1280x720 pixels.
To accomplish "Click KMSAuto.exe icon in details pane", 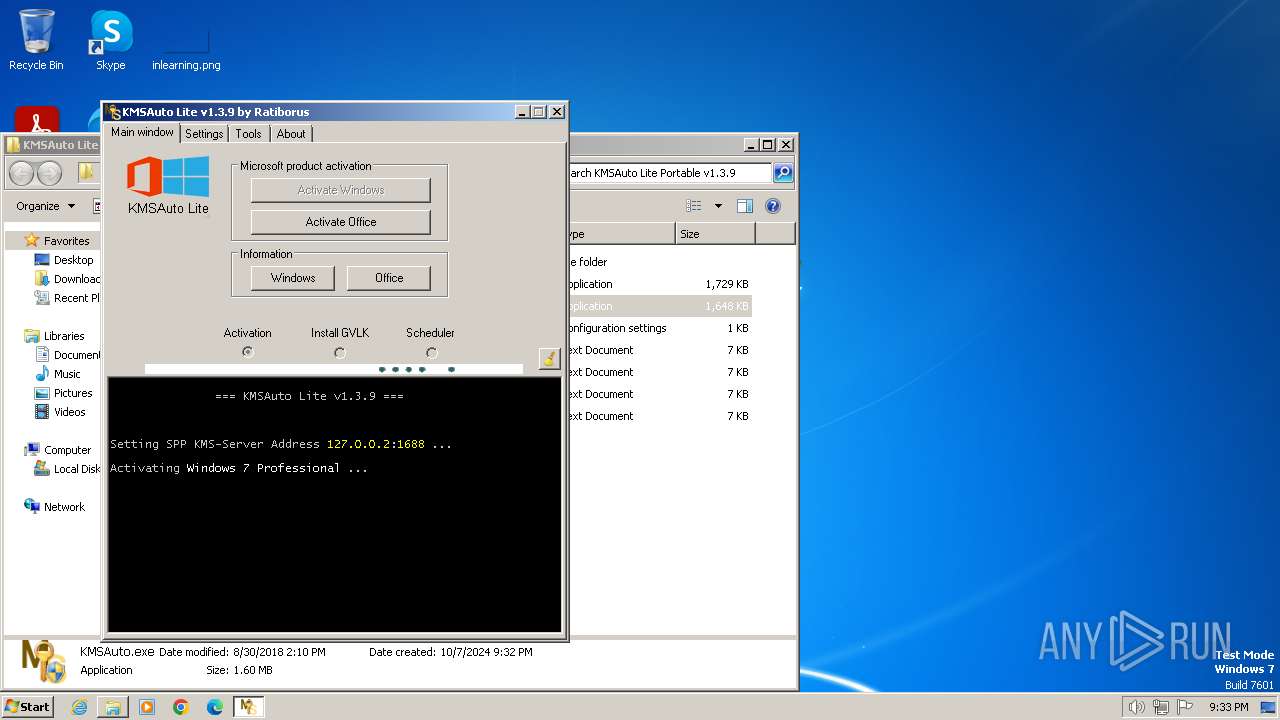I will (43, 661).
